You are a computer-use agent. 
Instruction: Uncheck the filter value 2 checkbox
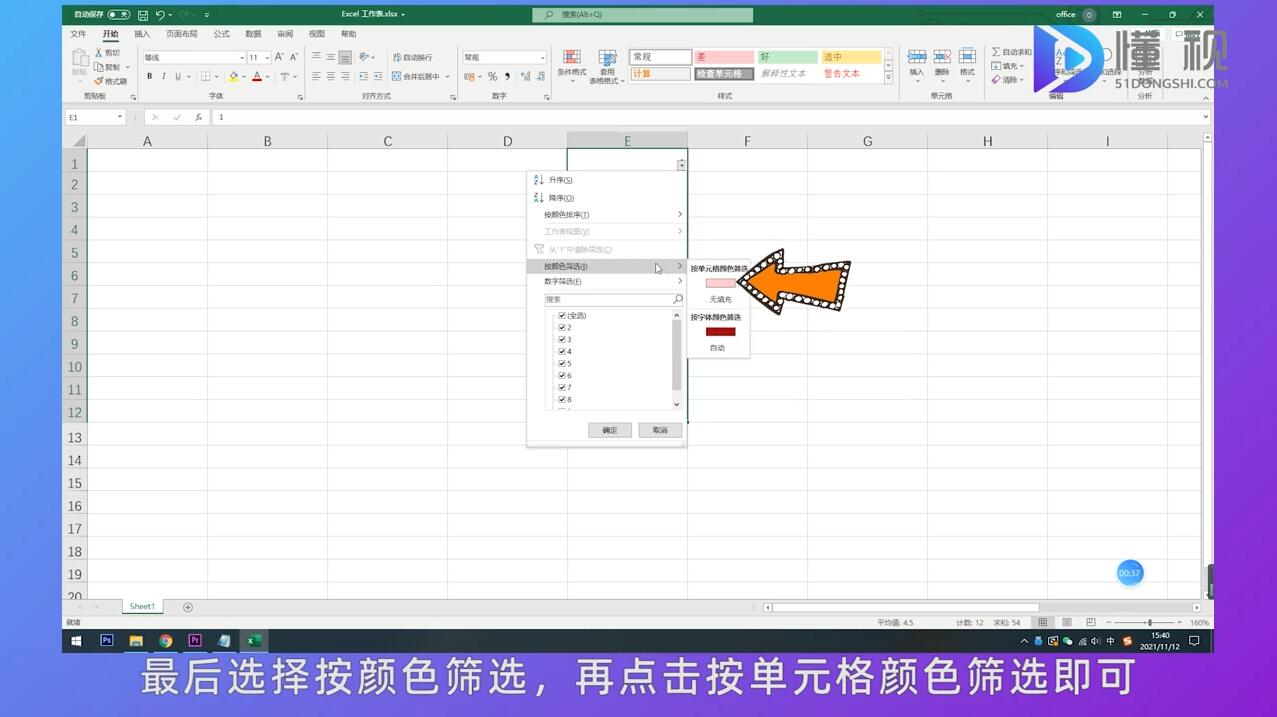[562, 328]
